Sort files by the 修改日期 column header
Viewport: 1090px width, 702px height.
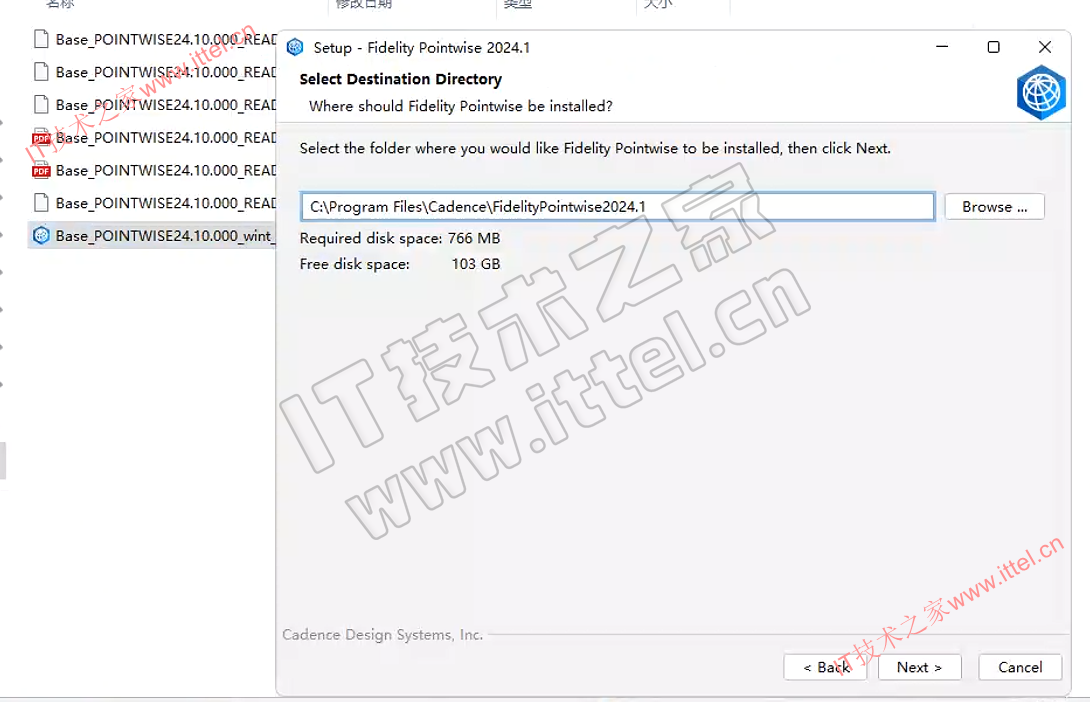363,5
